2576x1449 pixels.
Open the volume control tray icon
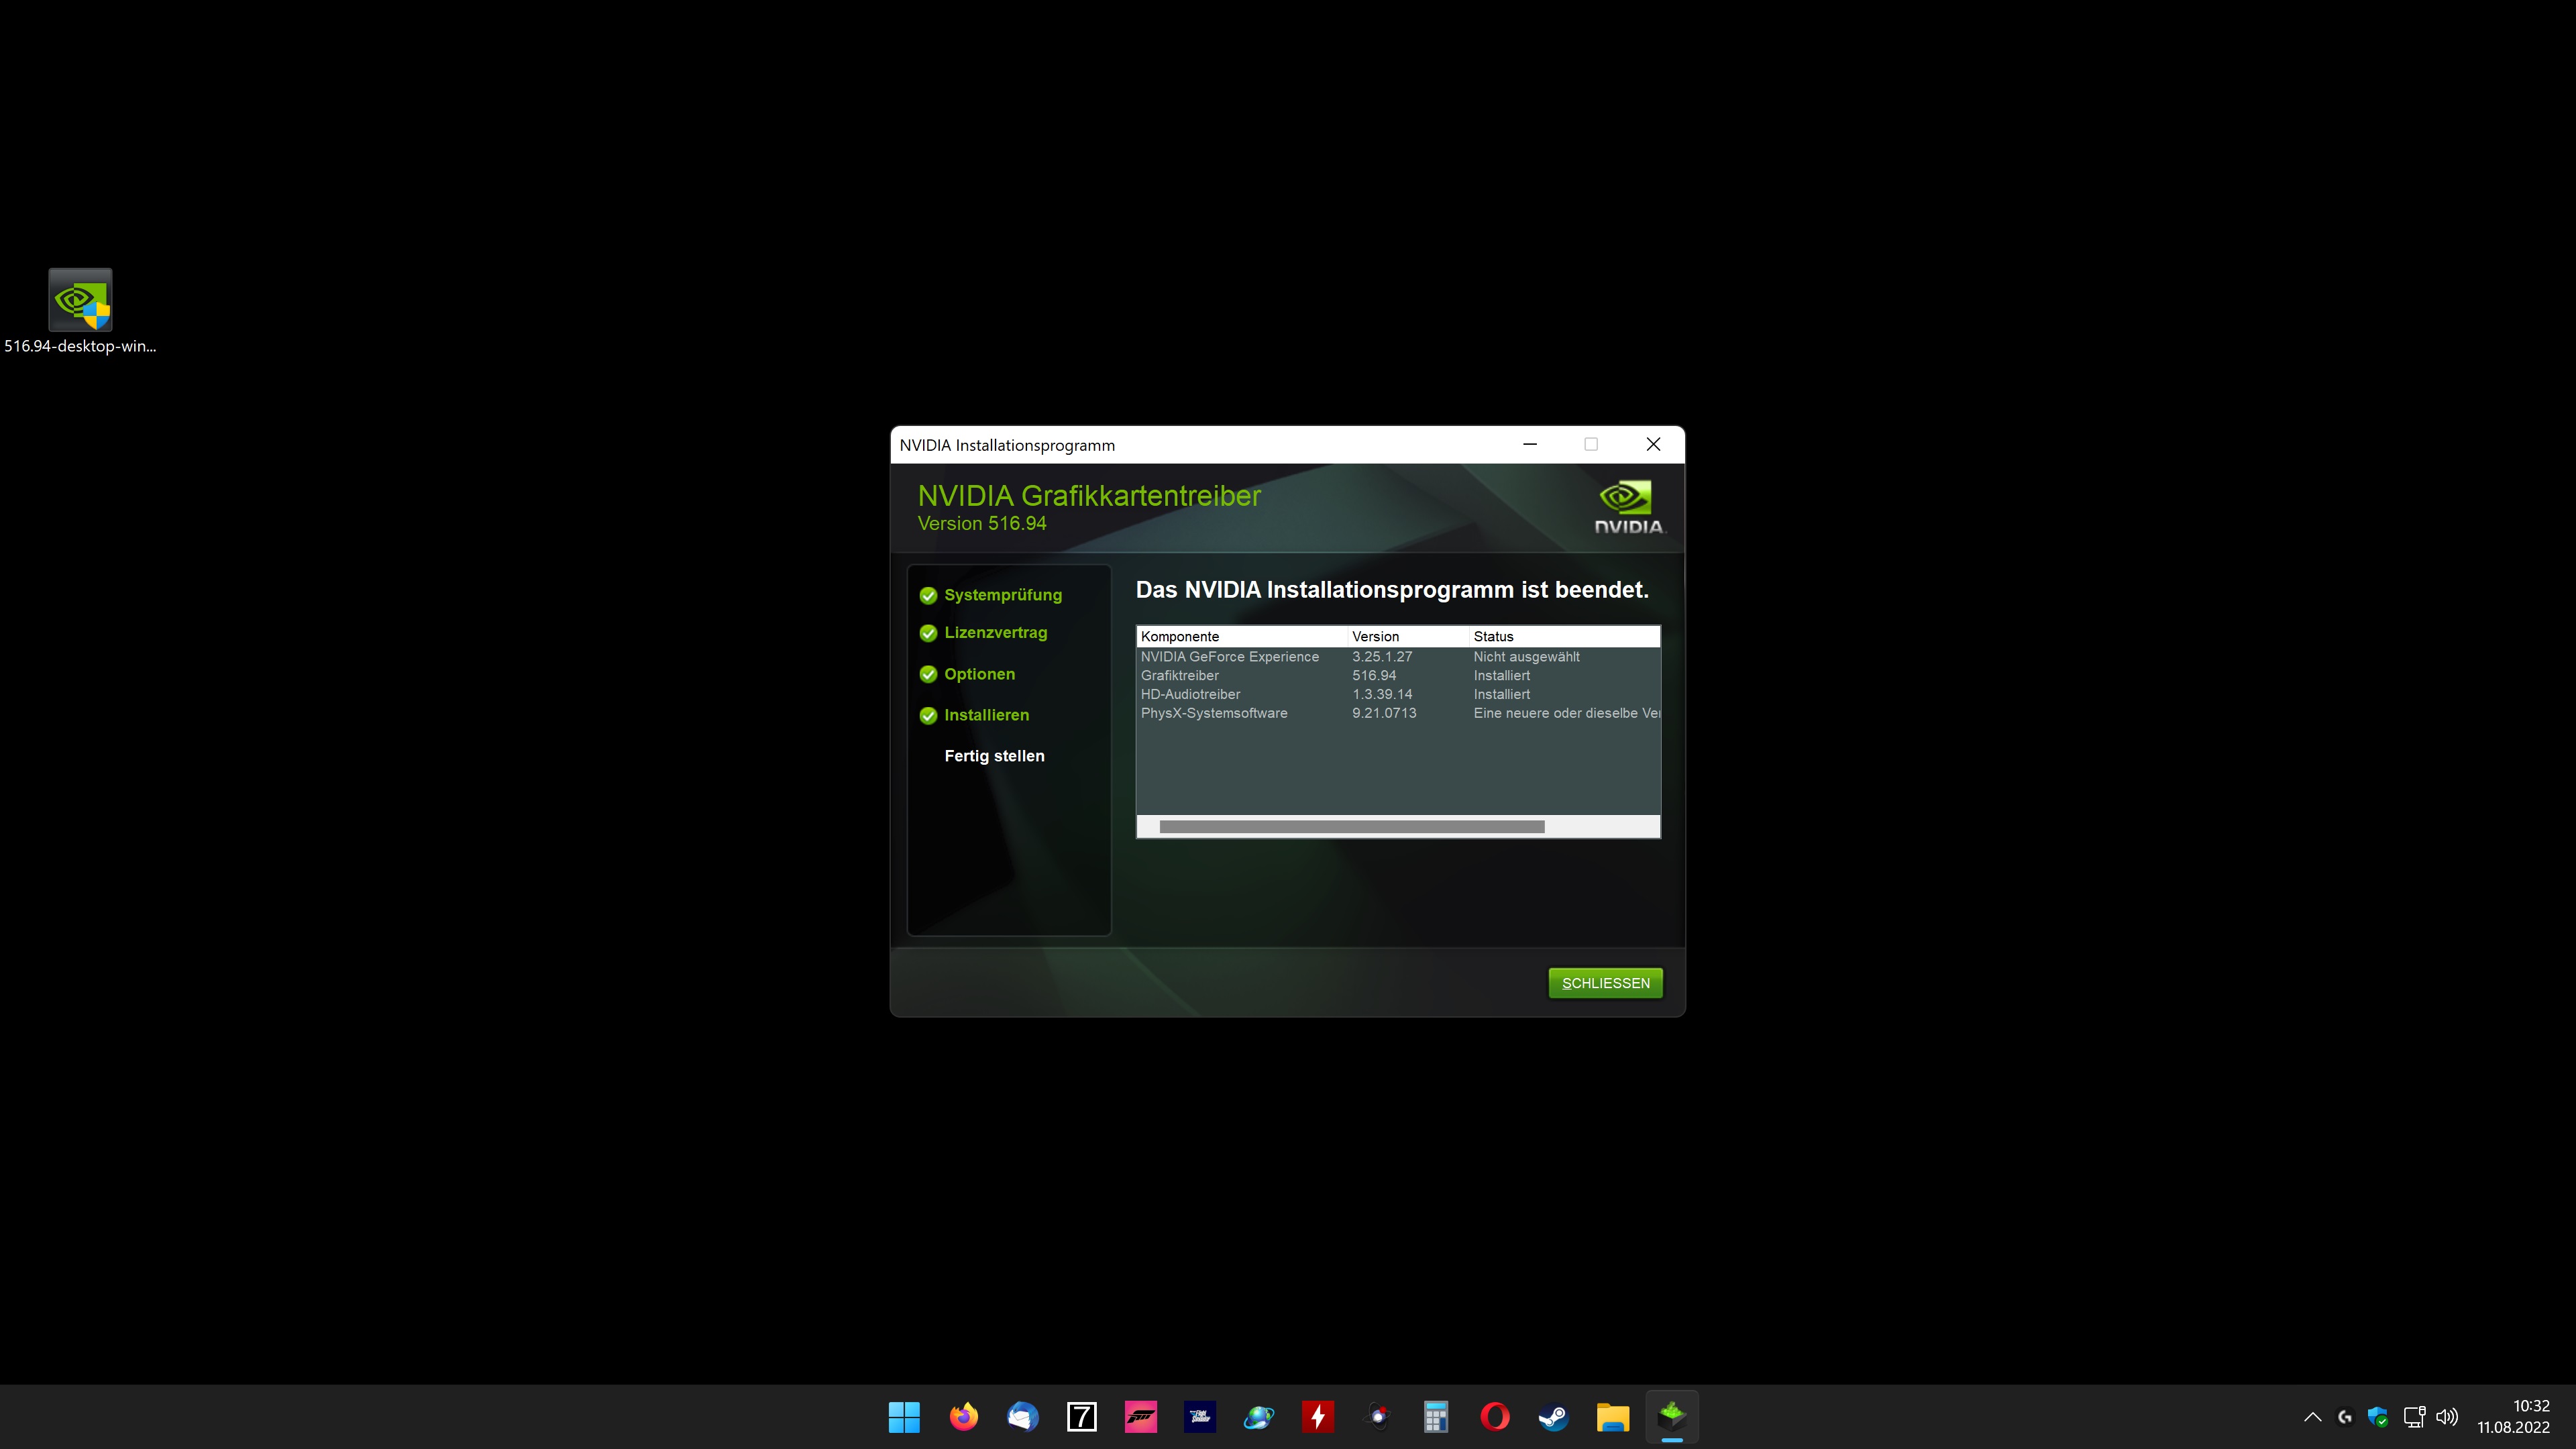(x=2447, y=1416)
